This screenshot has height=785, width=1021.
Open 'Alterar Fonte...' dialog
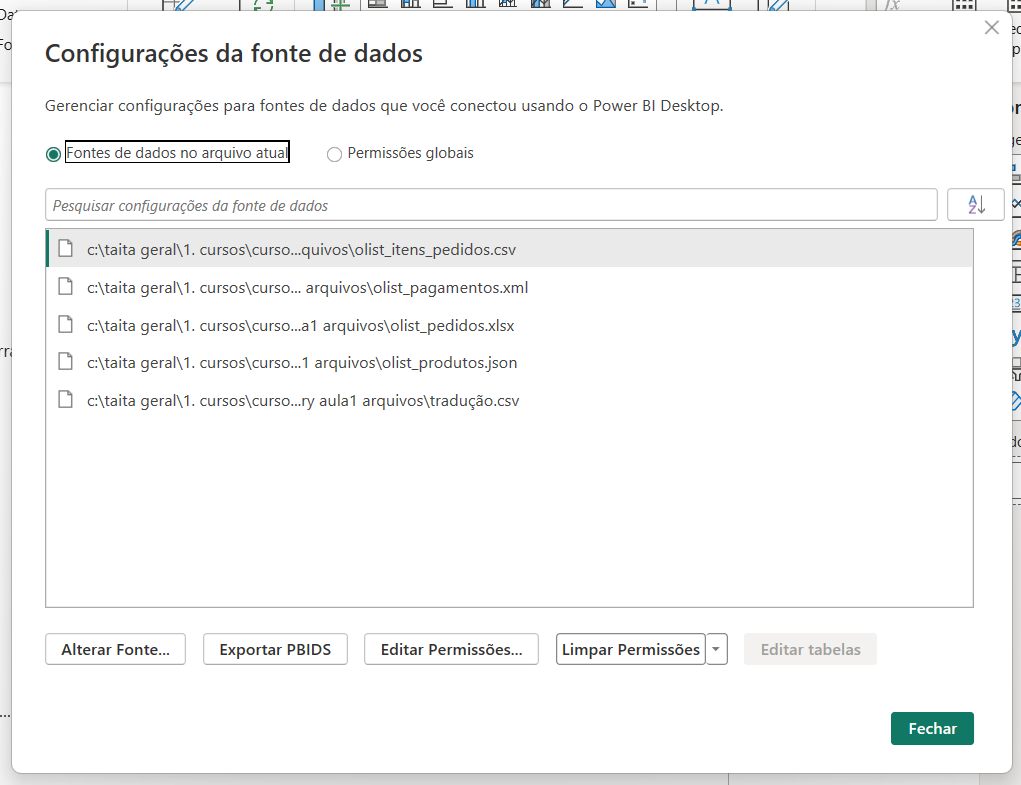(x=115, y=649)
